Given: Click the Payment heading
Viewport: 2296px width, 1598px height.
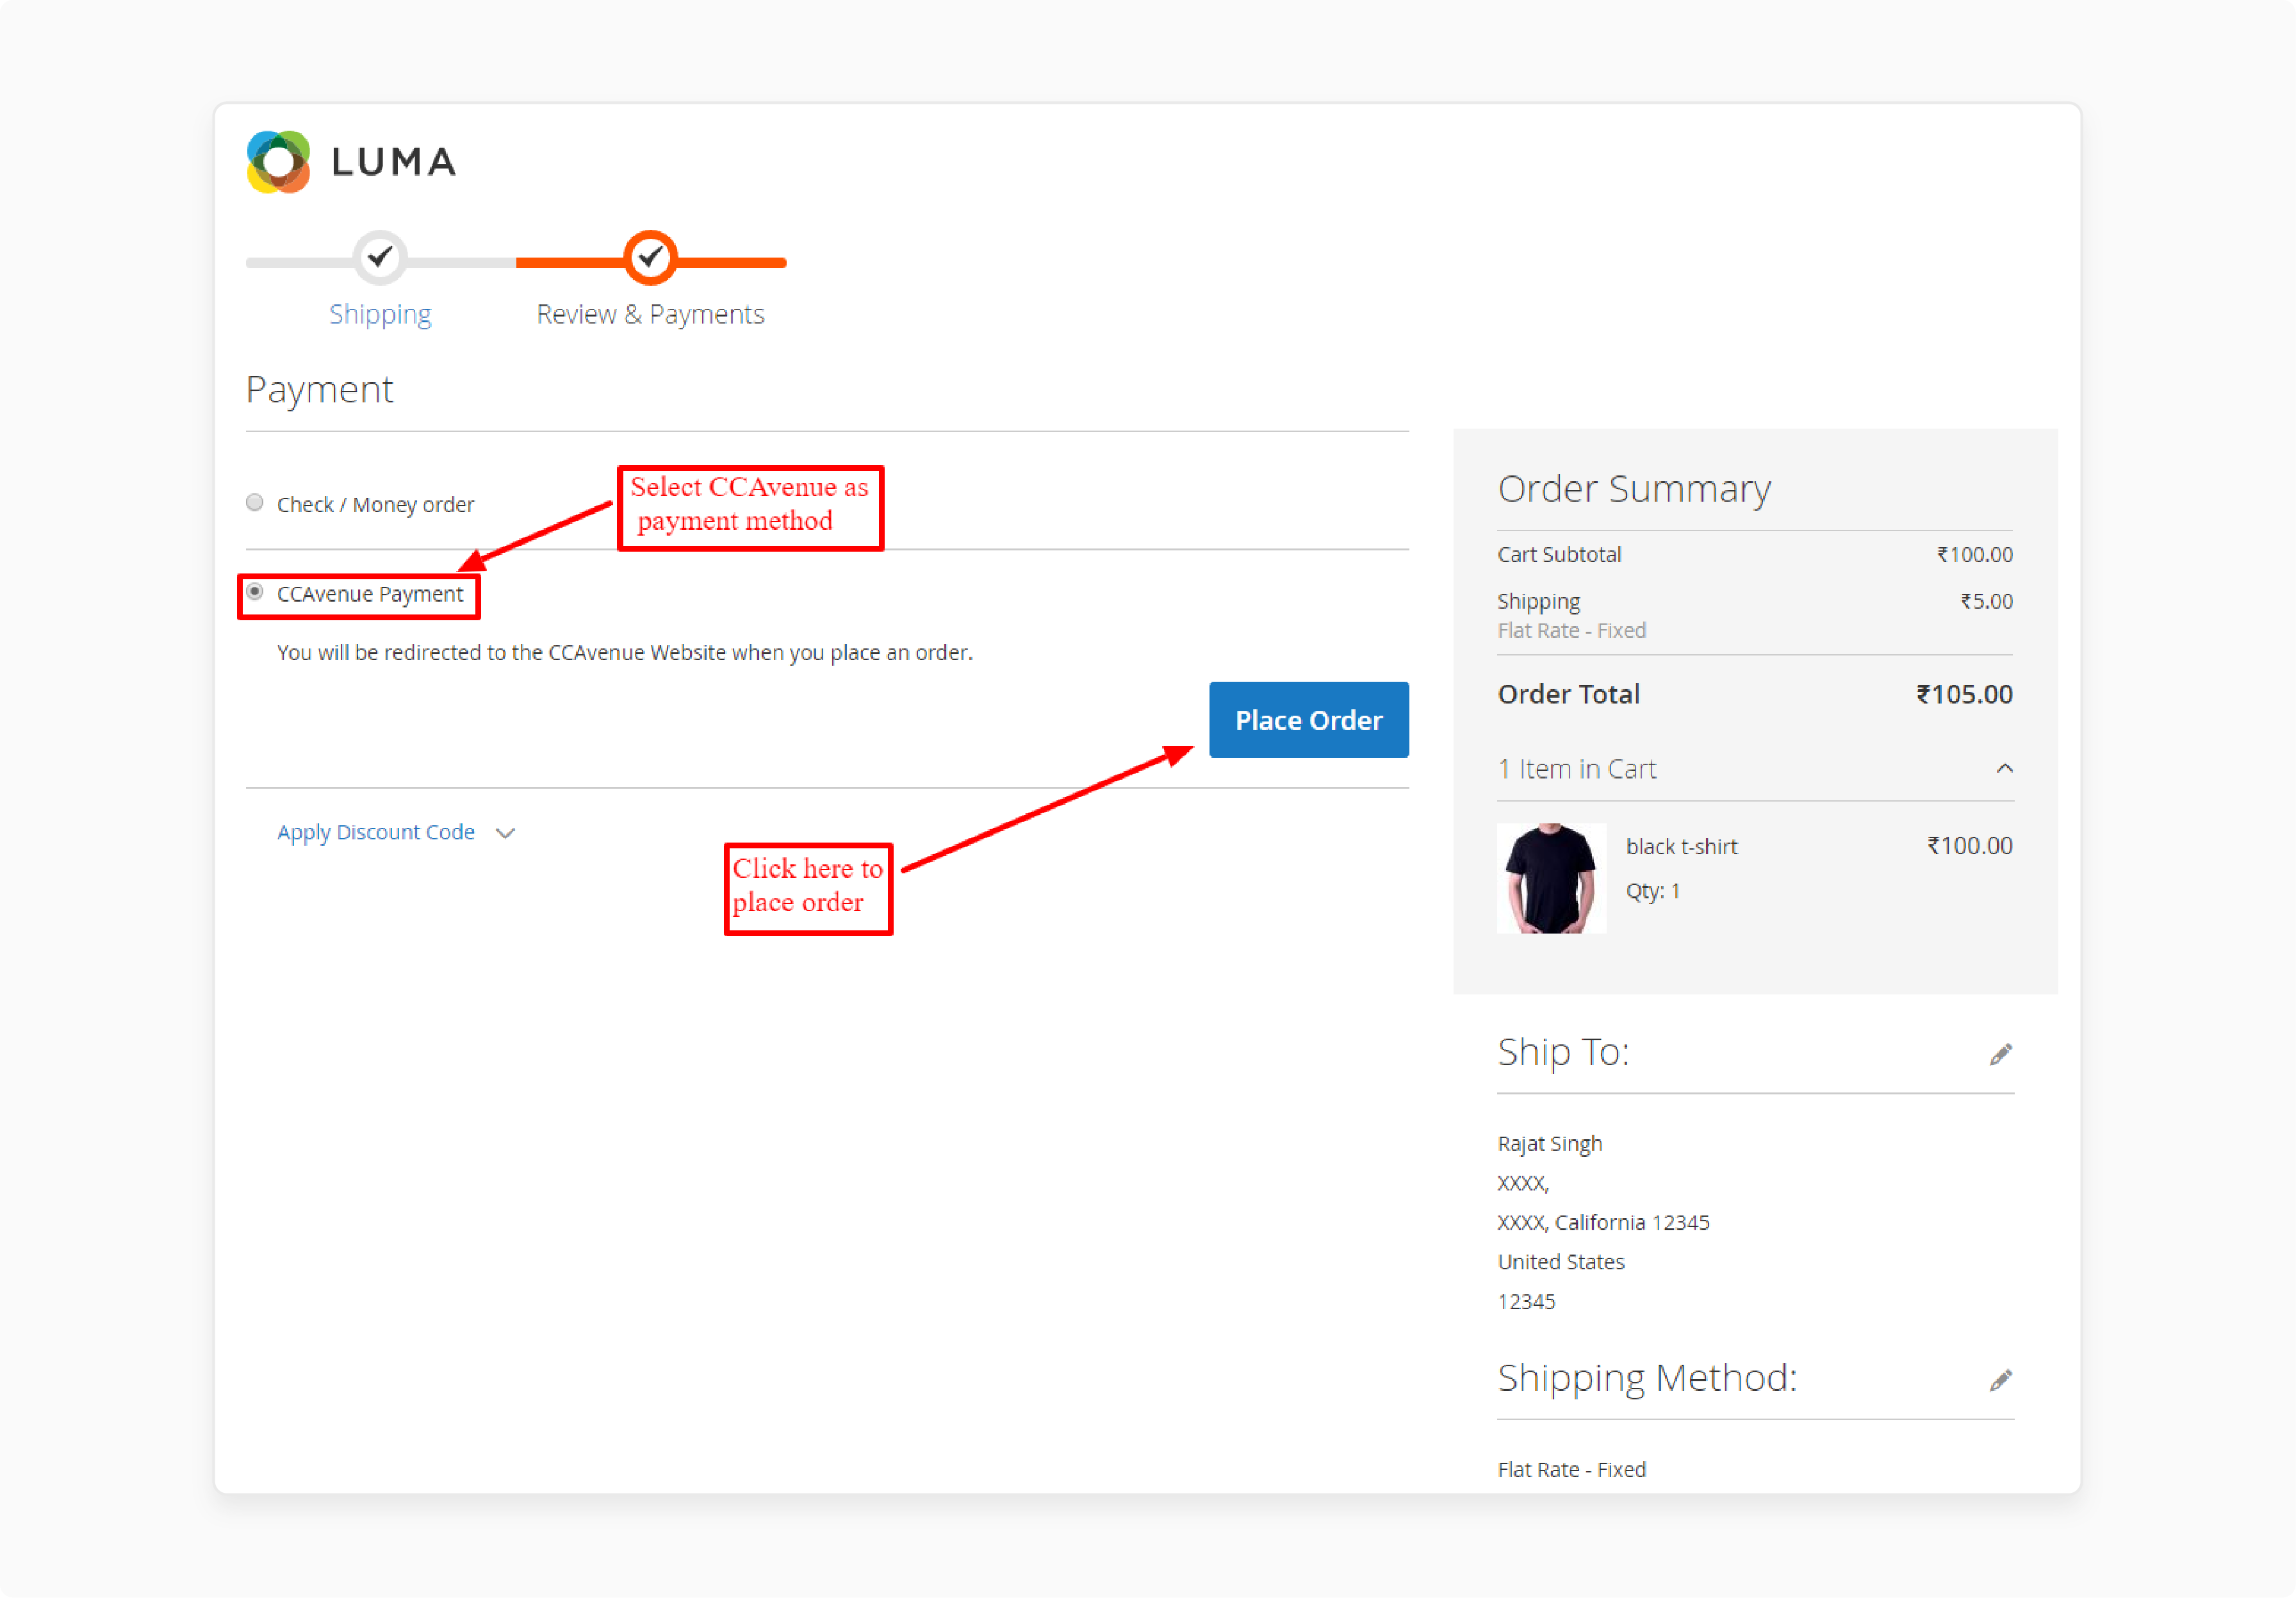Looking at the screenshot, I should (320, 390).
